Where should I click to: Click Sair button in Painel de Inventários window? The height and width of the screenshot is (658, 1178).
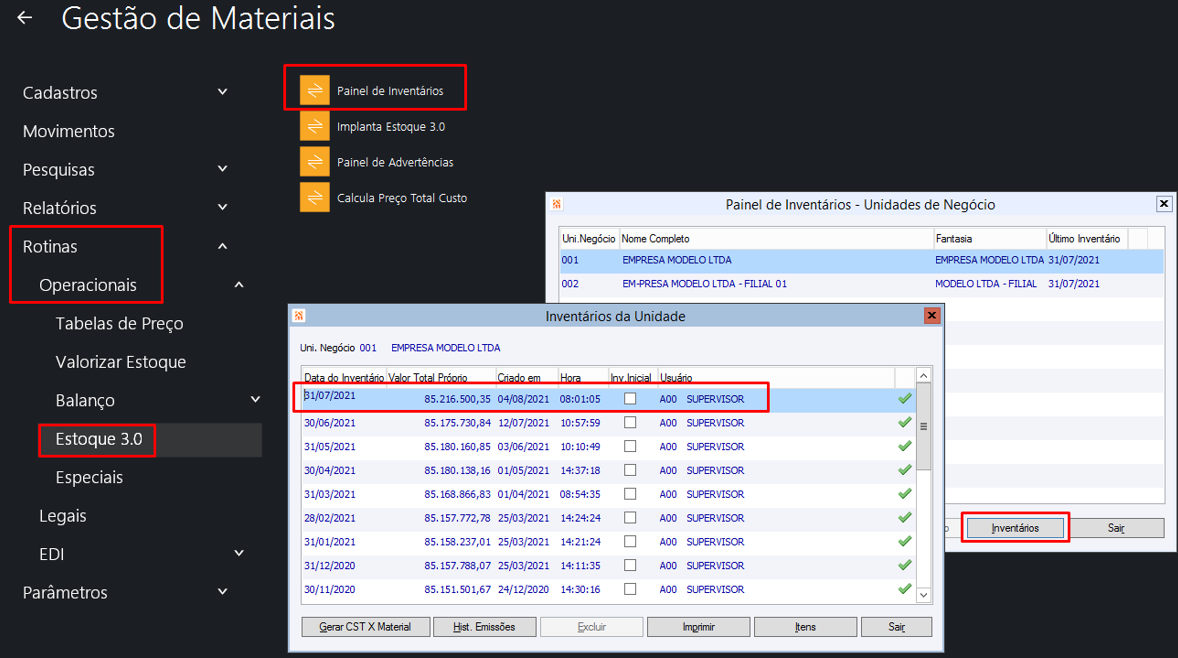(1116, 528)
